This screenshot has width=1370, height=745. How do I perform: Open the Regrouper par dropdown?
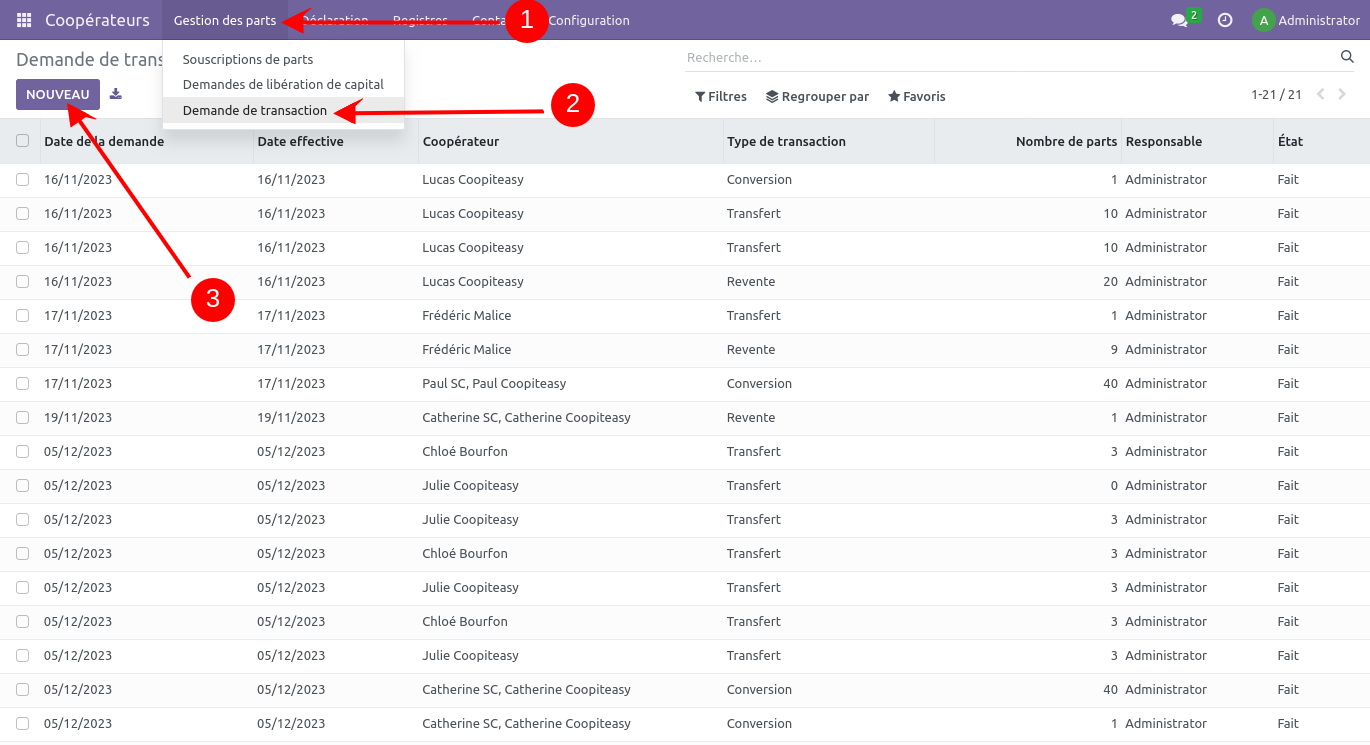point(818,97)
